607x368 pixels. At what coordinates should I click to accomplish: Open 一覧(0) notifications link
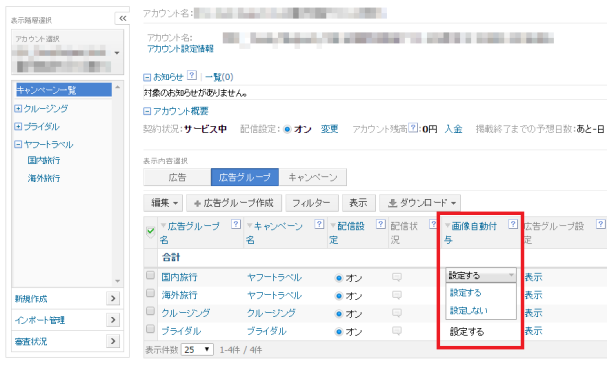(219, 77)
